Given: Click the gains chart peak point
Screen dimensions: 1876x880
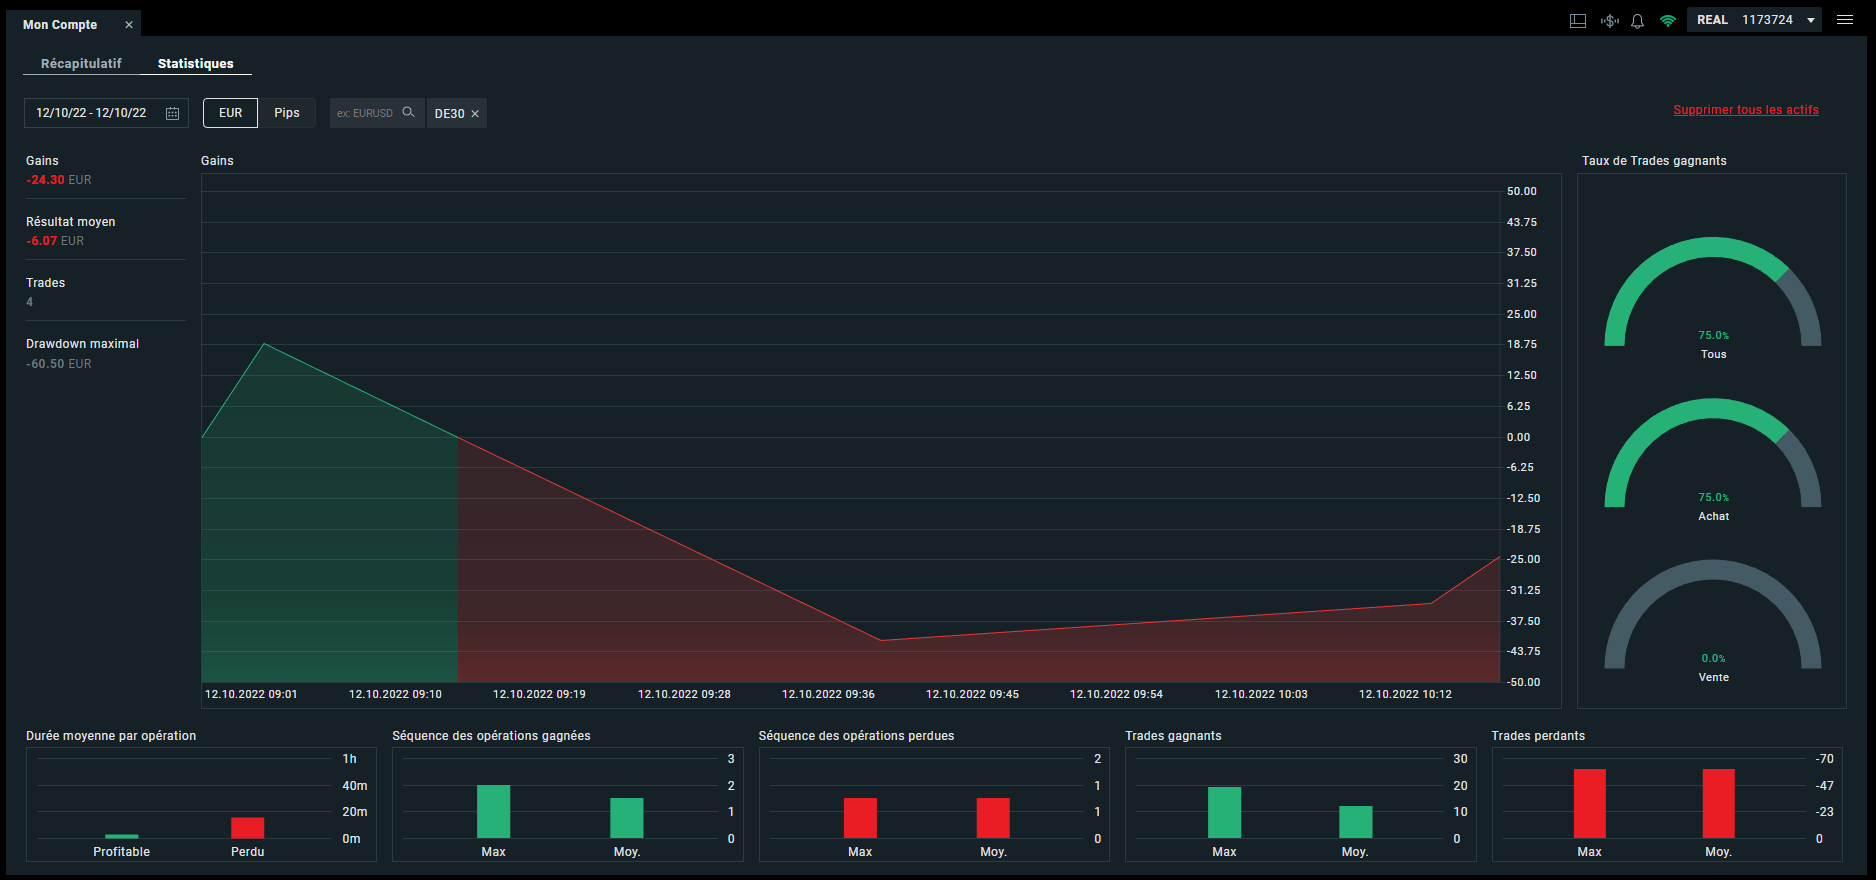Looking at the screenshot, I should [264, 344].
